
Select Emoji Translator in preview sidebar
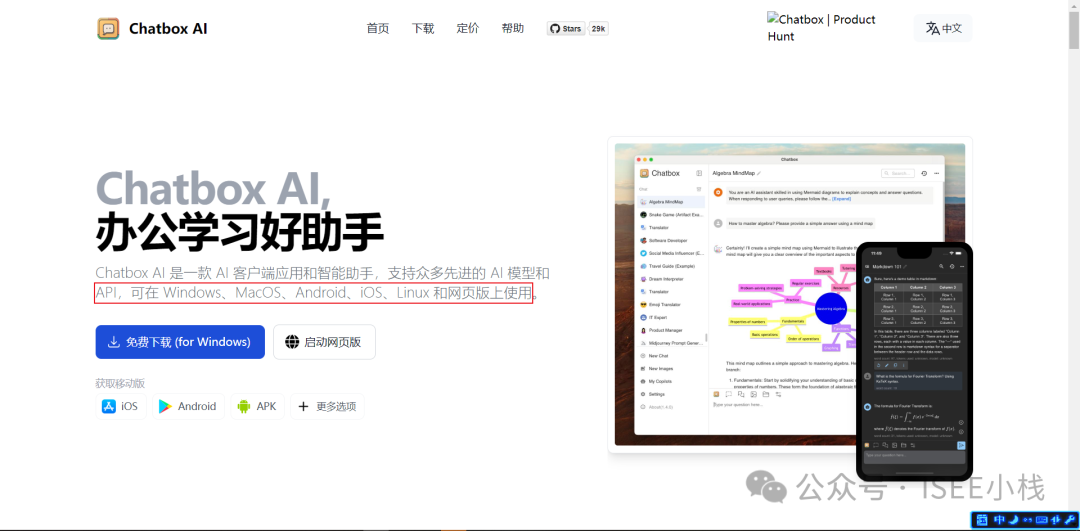[x=672, y=304]
